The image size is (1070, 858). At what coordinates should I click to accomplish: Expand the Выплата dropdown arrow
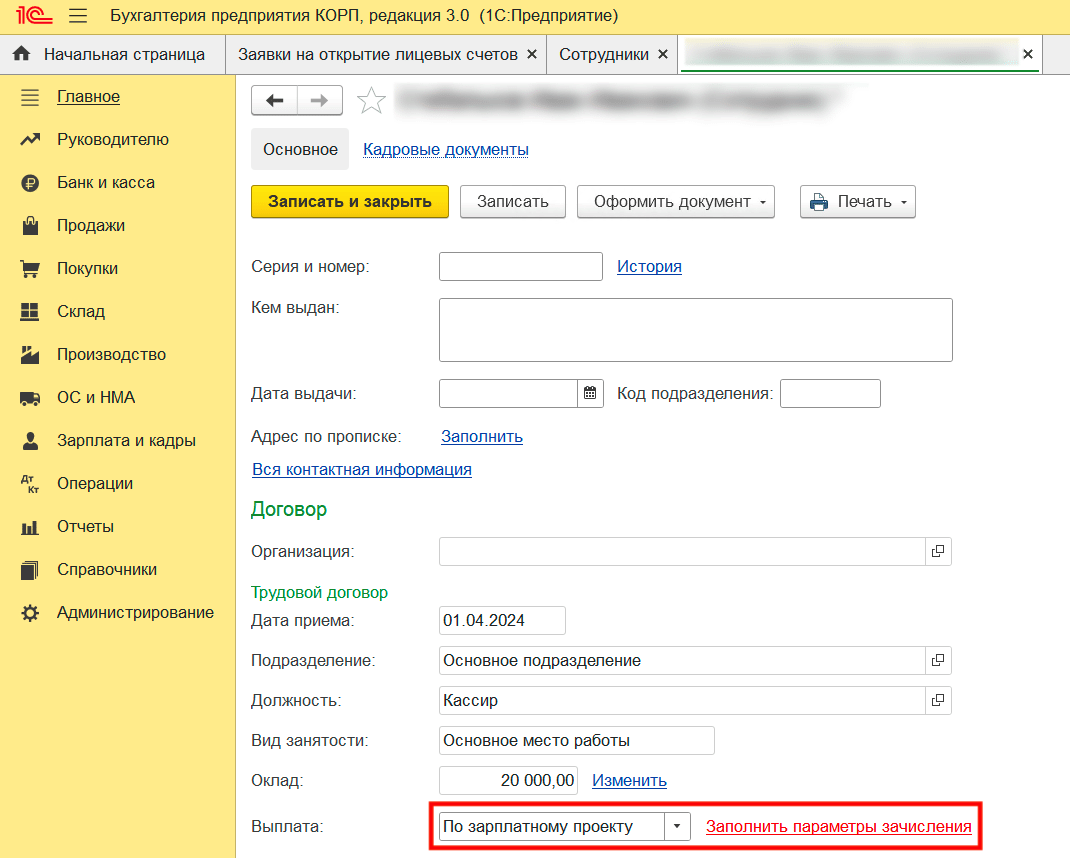pyautogui.click(x=677, y=826)
